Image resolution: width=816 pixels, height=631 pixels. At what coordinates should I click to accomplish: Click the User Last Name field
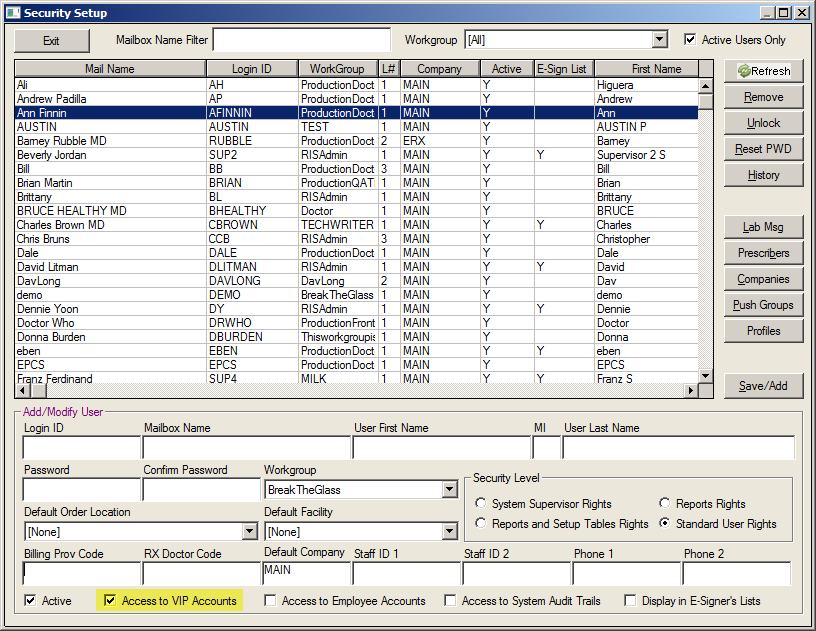(x=679, y=447)
